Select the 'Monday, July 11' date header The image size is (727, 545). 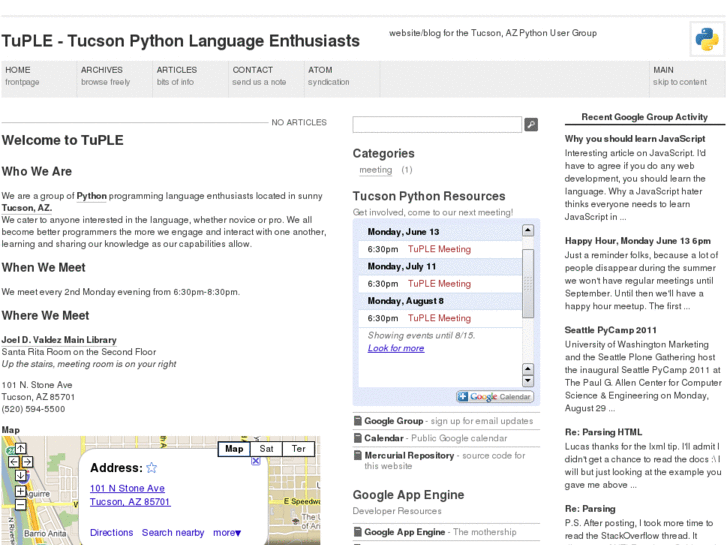[402, 266]
